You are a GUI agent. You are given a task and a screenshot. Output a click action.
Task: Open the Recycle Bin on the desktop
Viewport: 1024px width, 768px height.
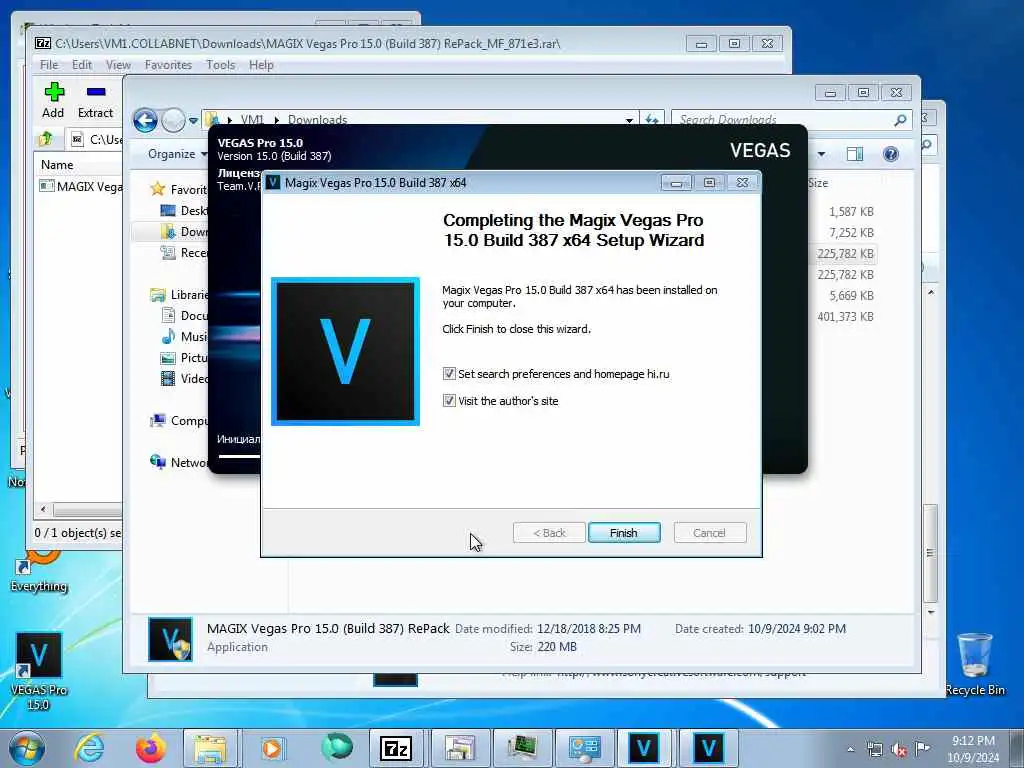pyautogui.click(x=975, y=664)
